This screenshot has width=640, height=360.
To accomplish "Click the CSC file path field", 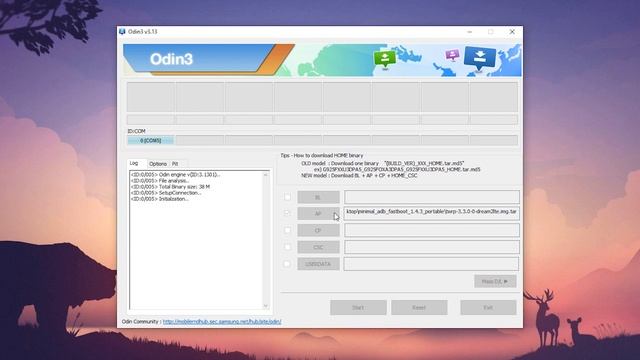I will pos(432,247).
